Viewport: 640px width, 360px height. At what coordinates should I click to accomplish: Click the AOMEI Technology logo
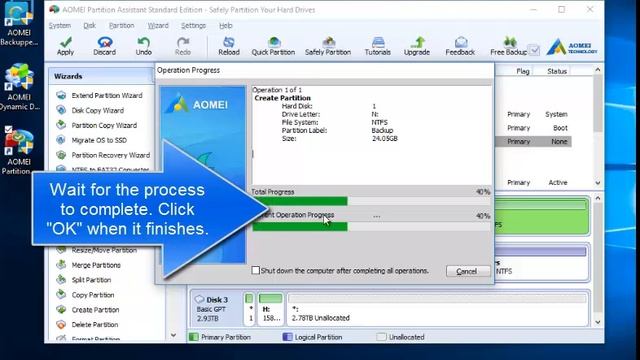[572, 47]
